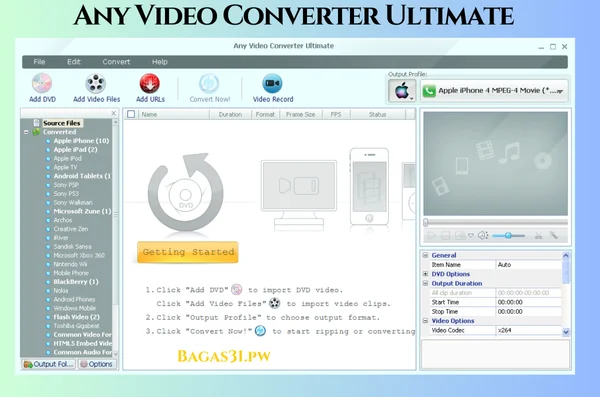
Task: Open the File menu
Action: [x=39, y=62]
